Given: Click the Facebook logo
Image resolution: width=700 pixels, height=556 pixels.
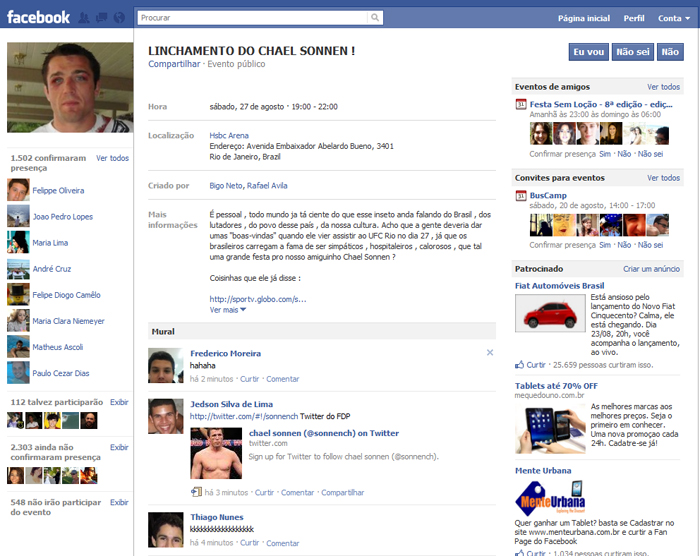Looking at the screenshot, I should (38, 17).
